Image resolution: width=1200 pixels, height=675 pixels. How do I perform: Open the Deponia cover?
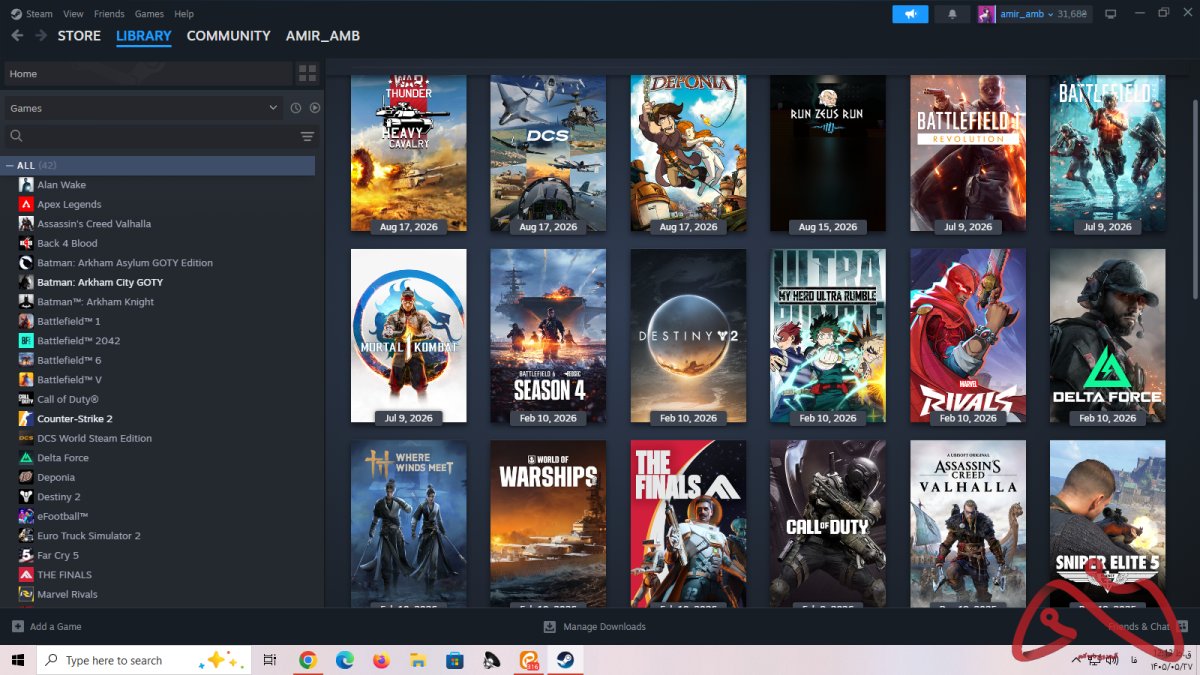tap(688, 154)
